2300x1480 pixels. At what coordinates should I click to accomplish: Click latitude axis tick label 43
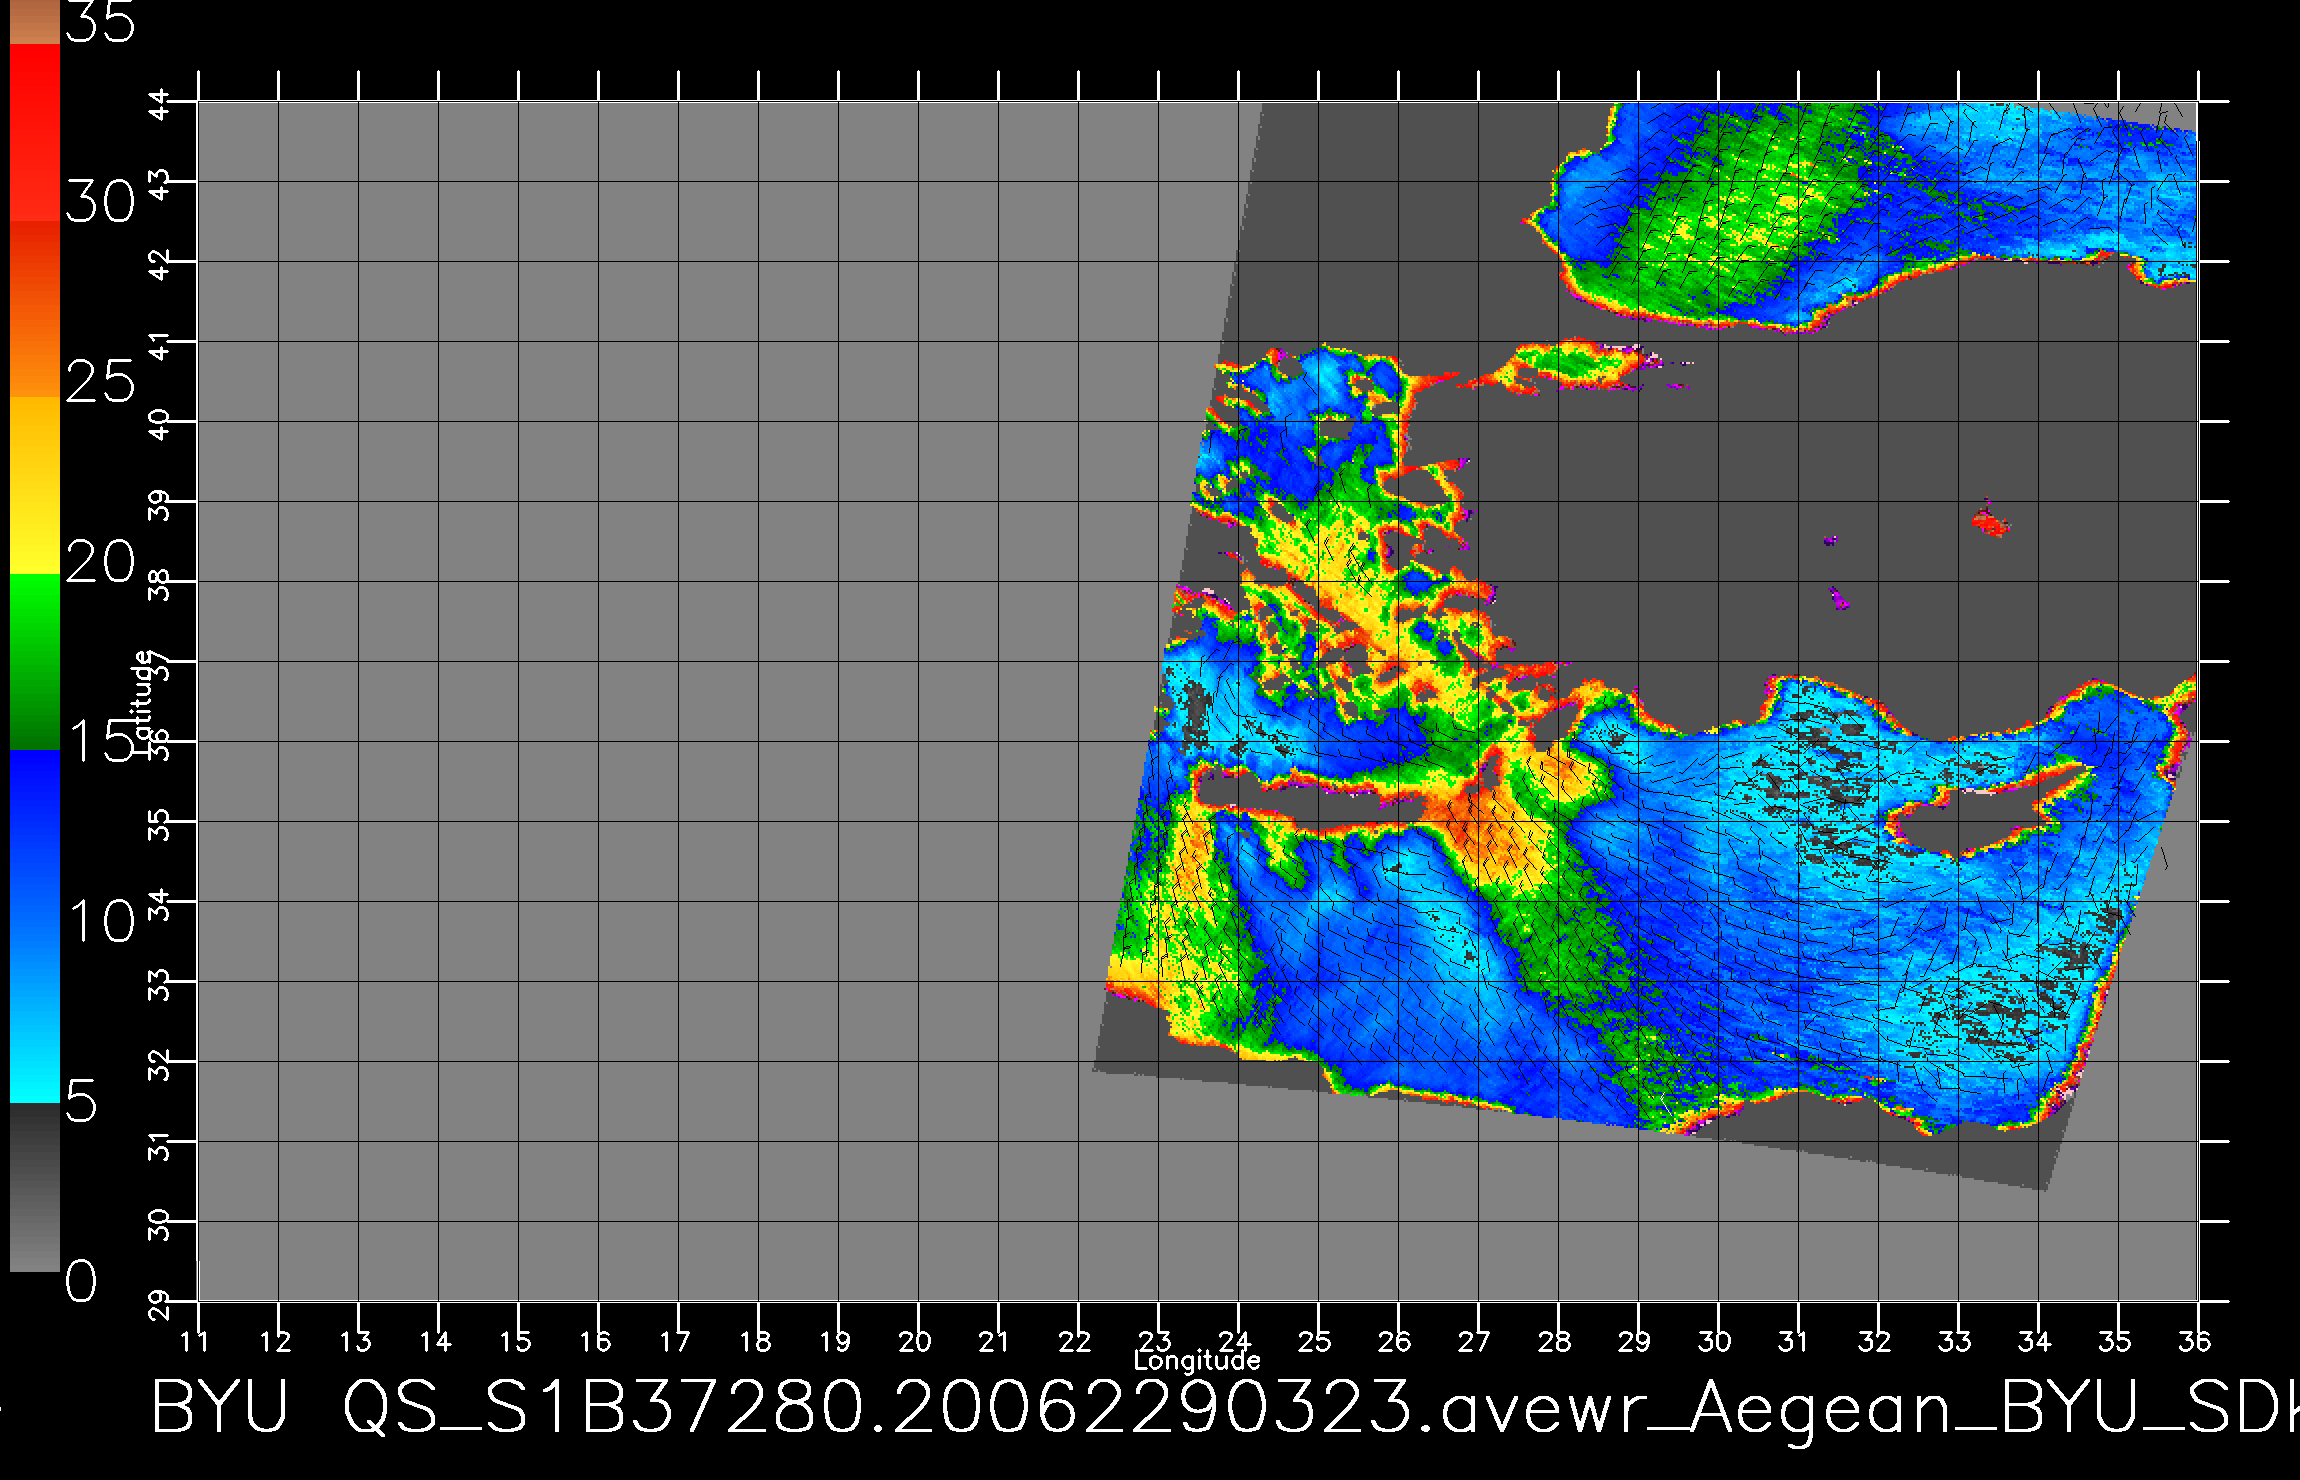click(160, 185)
